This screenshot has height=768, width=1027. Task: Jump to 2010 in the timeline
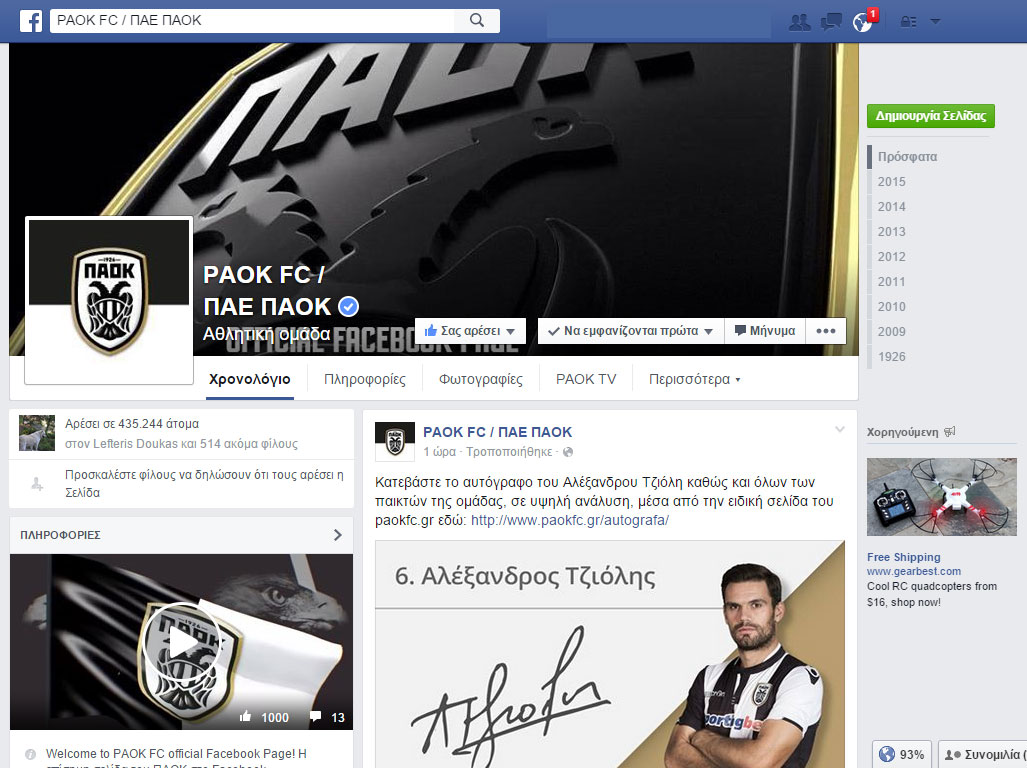(891, 306)
